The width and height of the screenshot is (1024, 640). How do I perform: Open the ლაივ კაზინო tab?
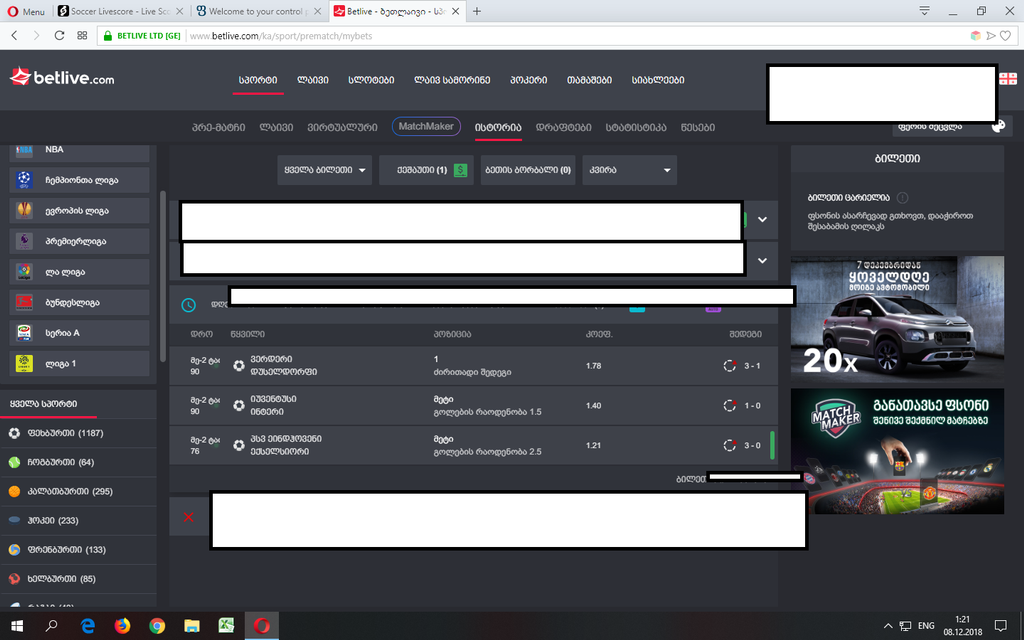pyautogui.click(x=452, y=80)
